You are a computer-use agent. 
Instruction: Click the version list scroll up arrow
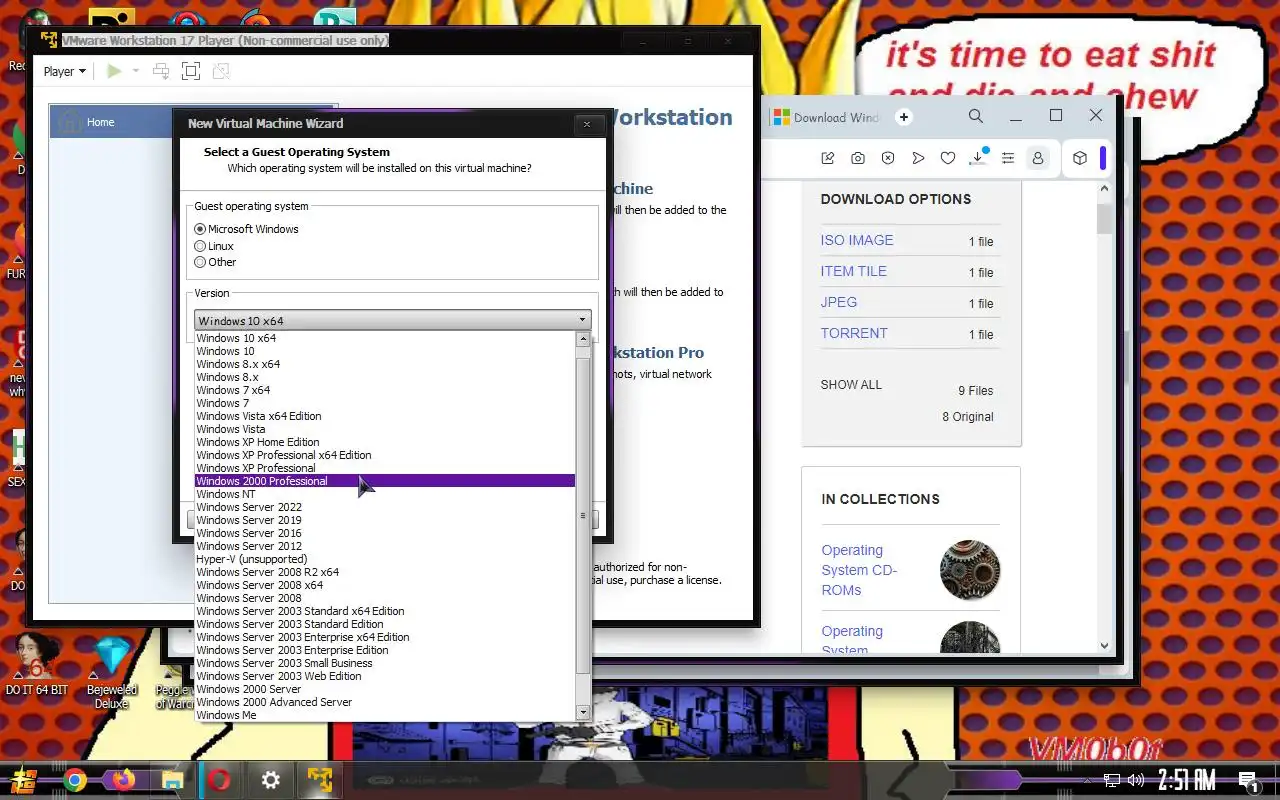click(x=584, y=340)
